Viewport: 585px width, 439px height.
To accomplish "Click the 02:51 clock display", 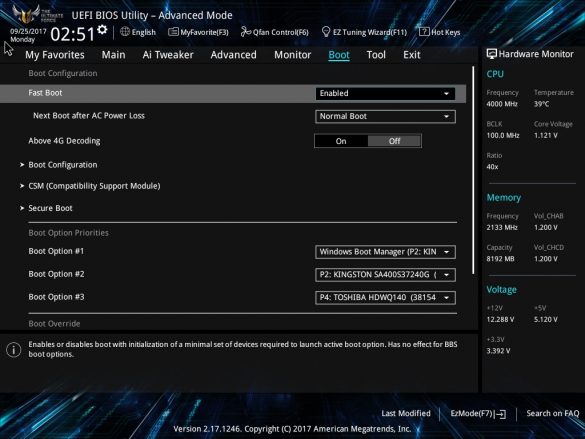I will (72, 34).
